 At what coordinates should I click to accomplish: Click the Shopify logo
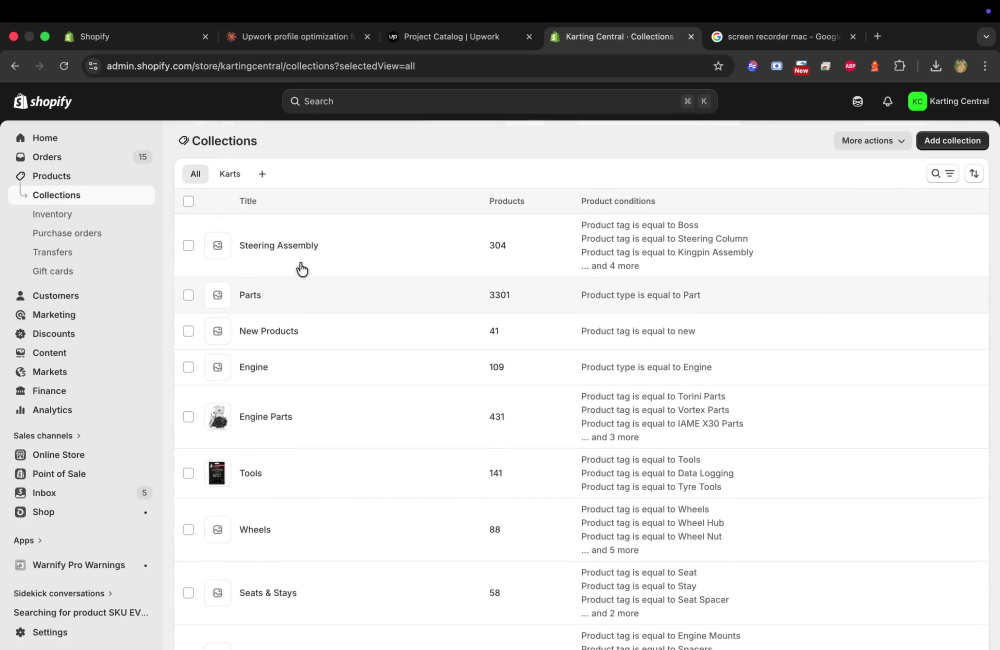pos(43,101)
